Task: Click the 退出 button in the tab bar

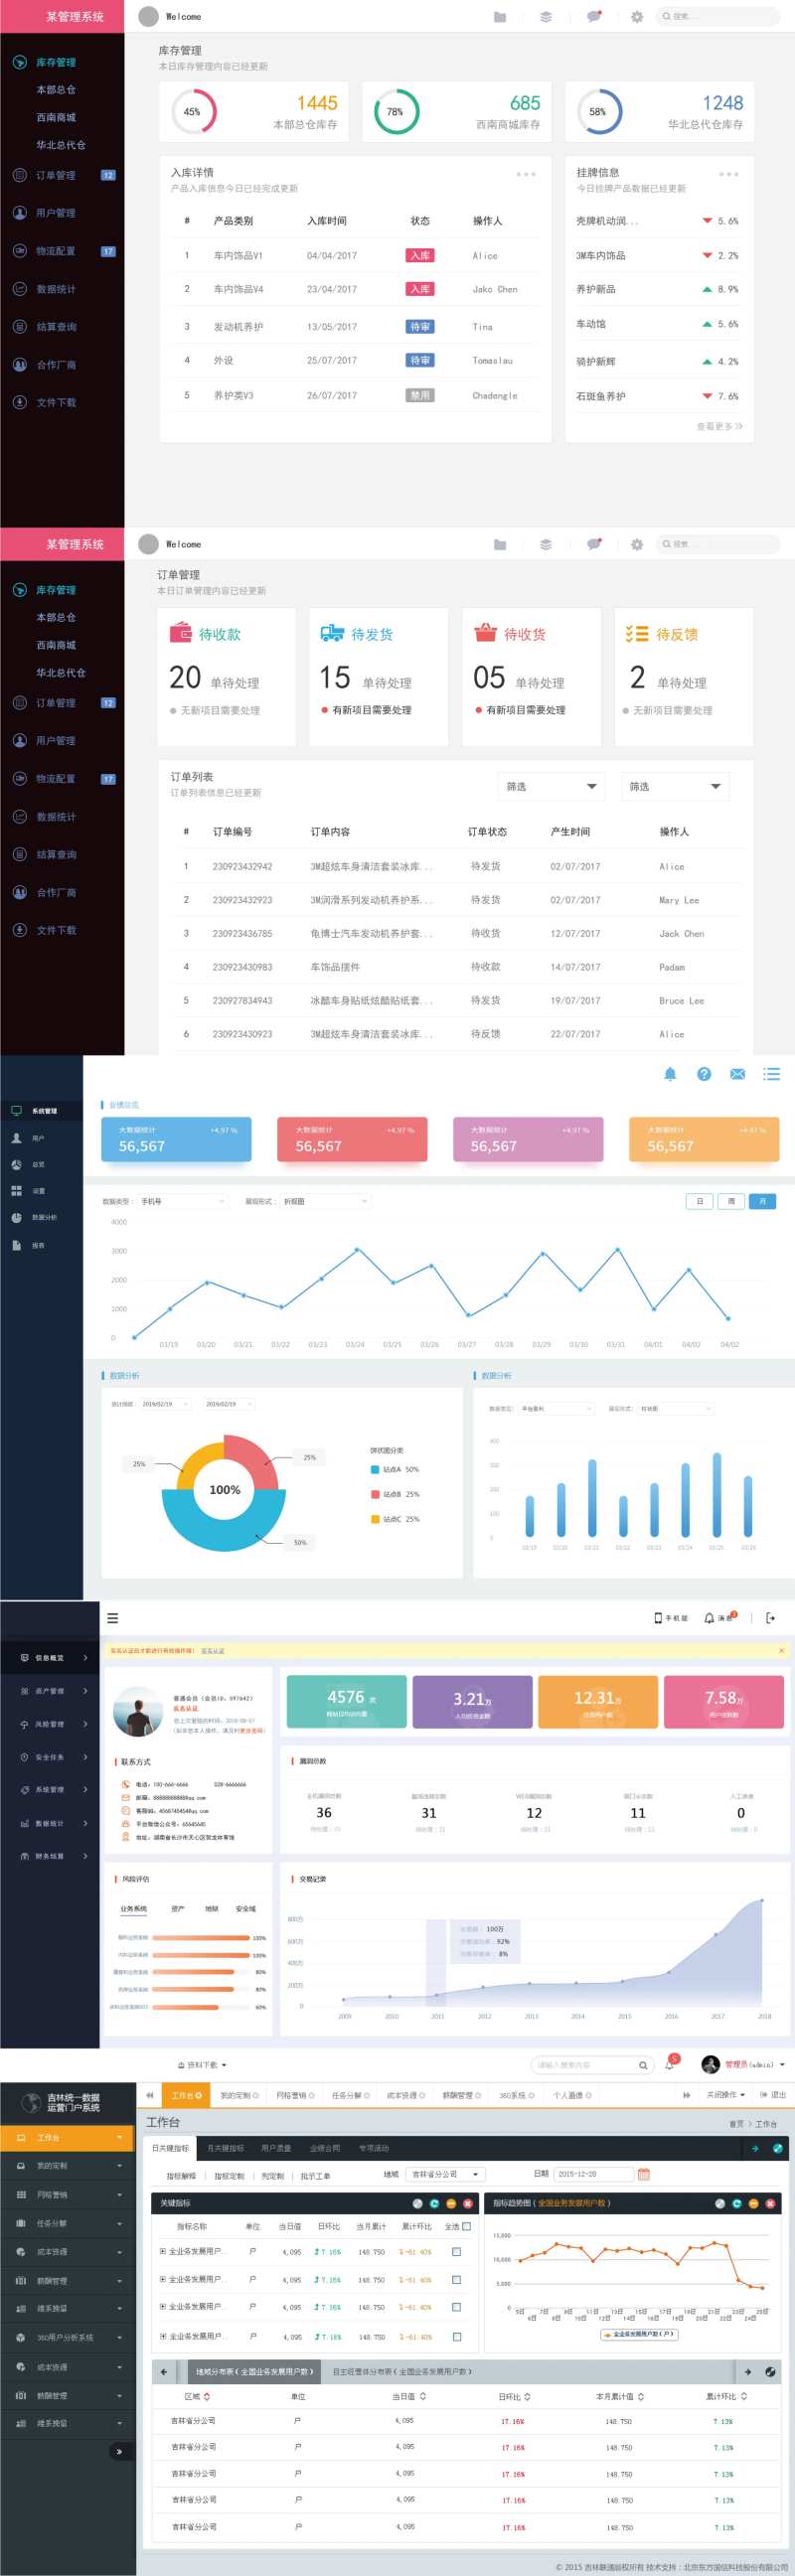Action: click(773, 2095)
